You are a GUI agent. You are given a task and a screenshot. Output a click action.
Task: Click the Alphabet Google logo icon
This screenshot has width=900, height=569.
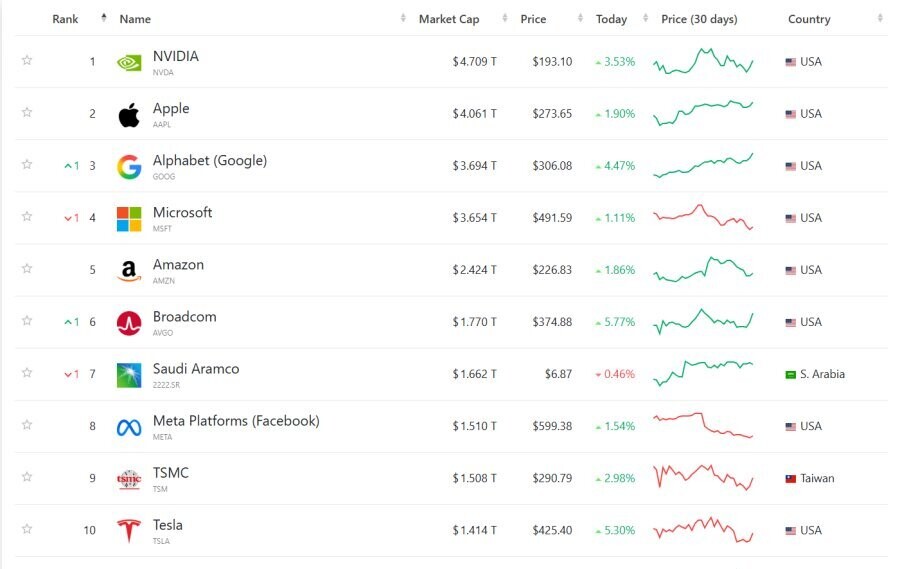129,167
